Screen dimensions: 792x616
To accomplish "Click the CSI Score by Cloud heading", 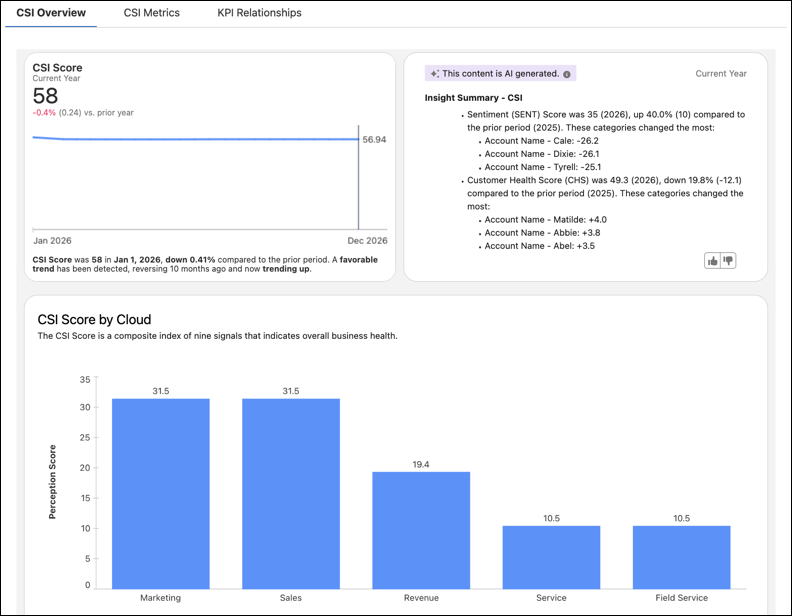I will coord(94,320).
